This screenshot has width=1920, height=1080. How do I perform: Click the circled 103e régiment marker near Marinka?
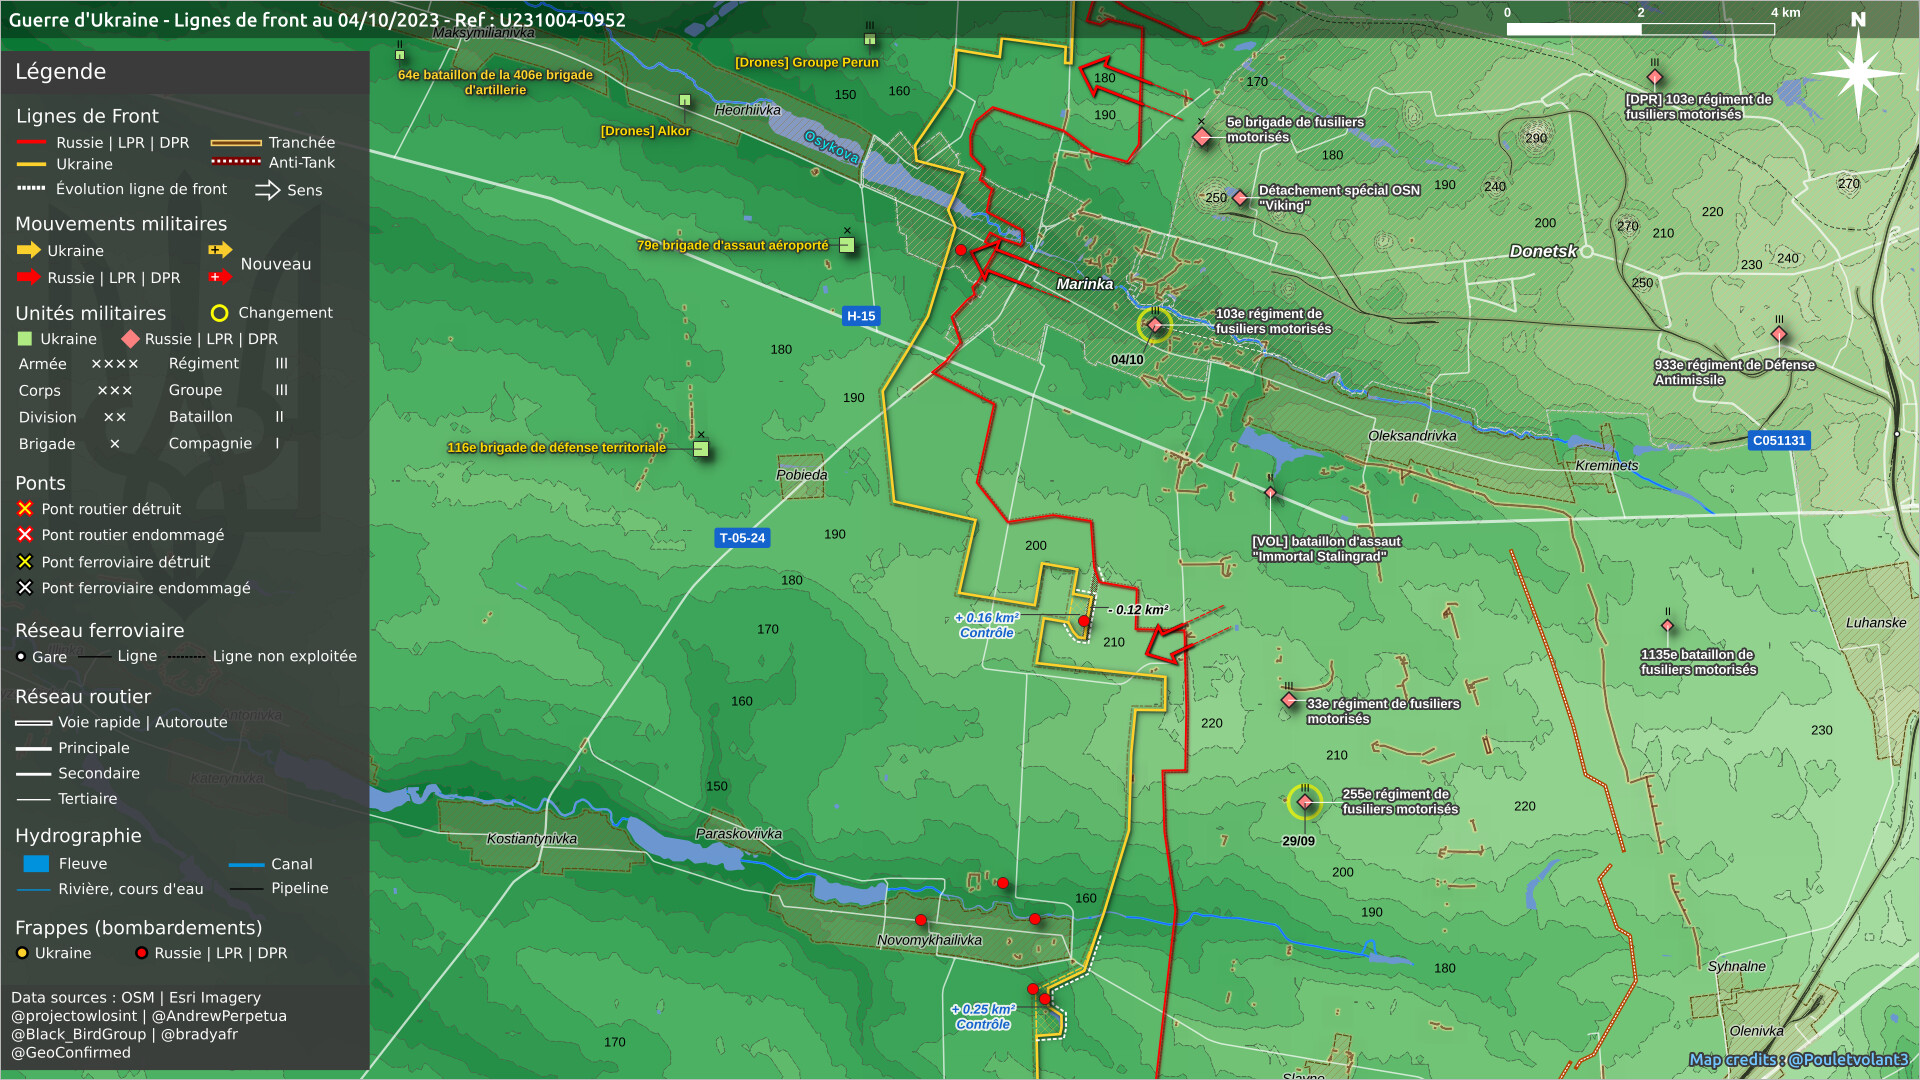coord(1155,325)
